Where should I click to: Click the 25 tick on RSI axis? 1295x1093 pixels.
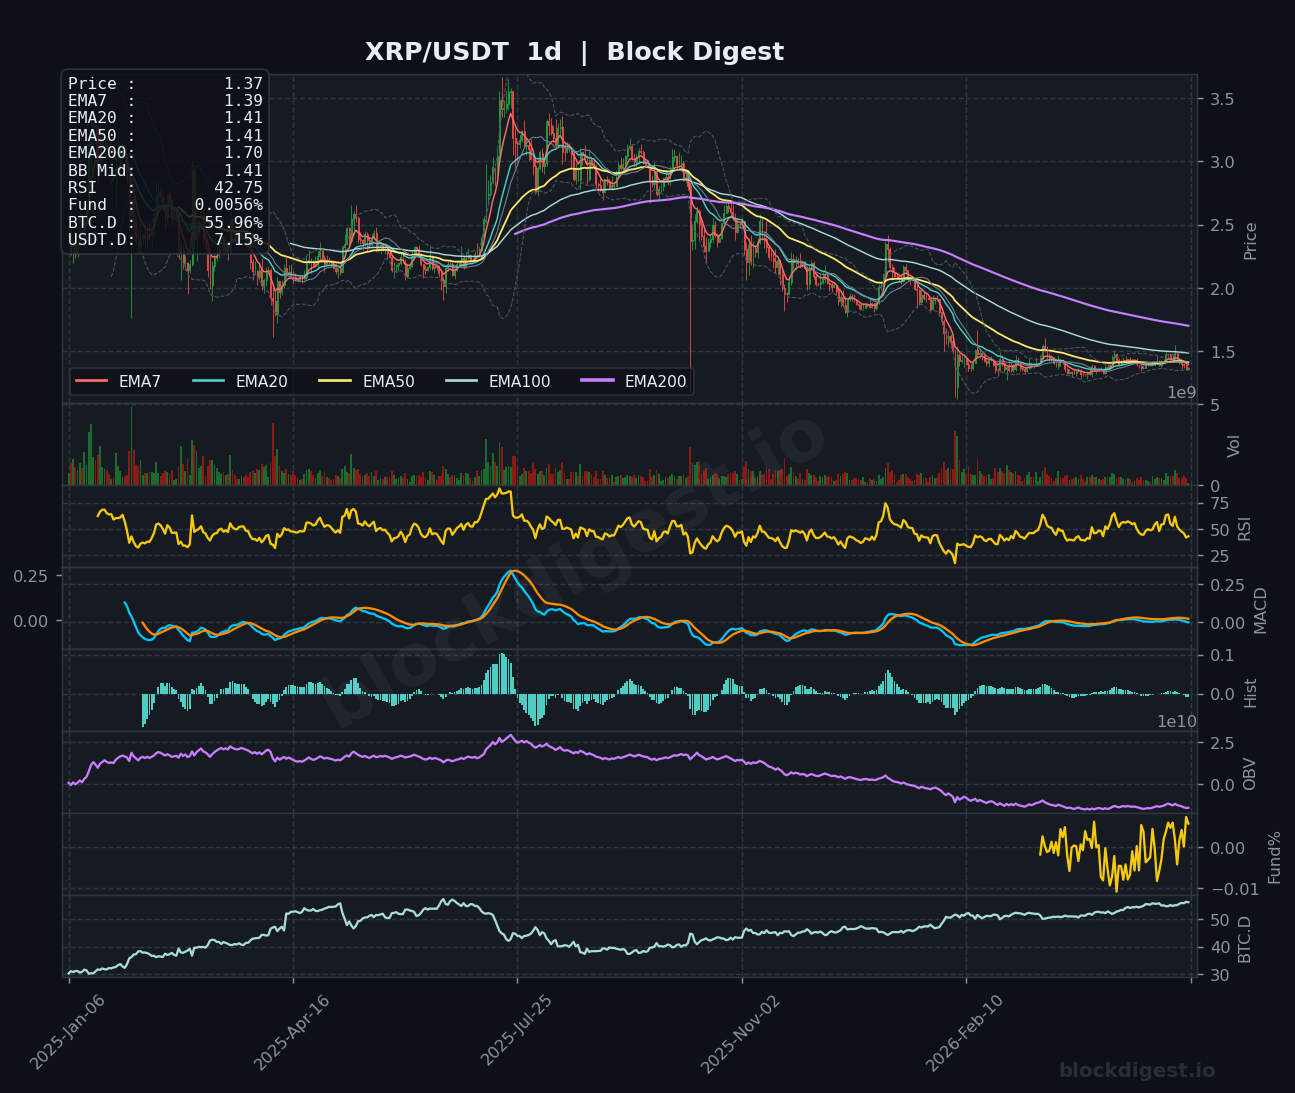tap(1219, 556)
